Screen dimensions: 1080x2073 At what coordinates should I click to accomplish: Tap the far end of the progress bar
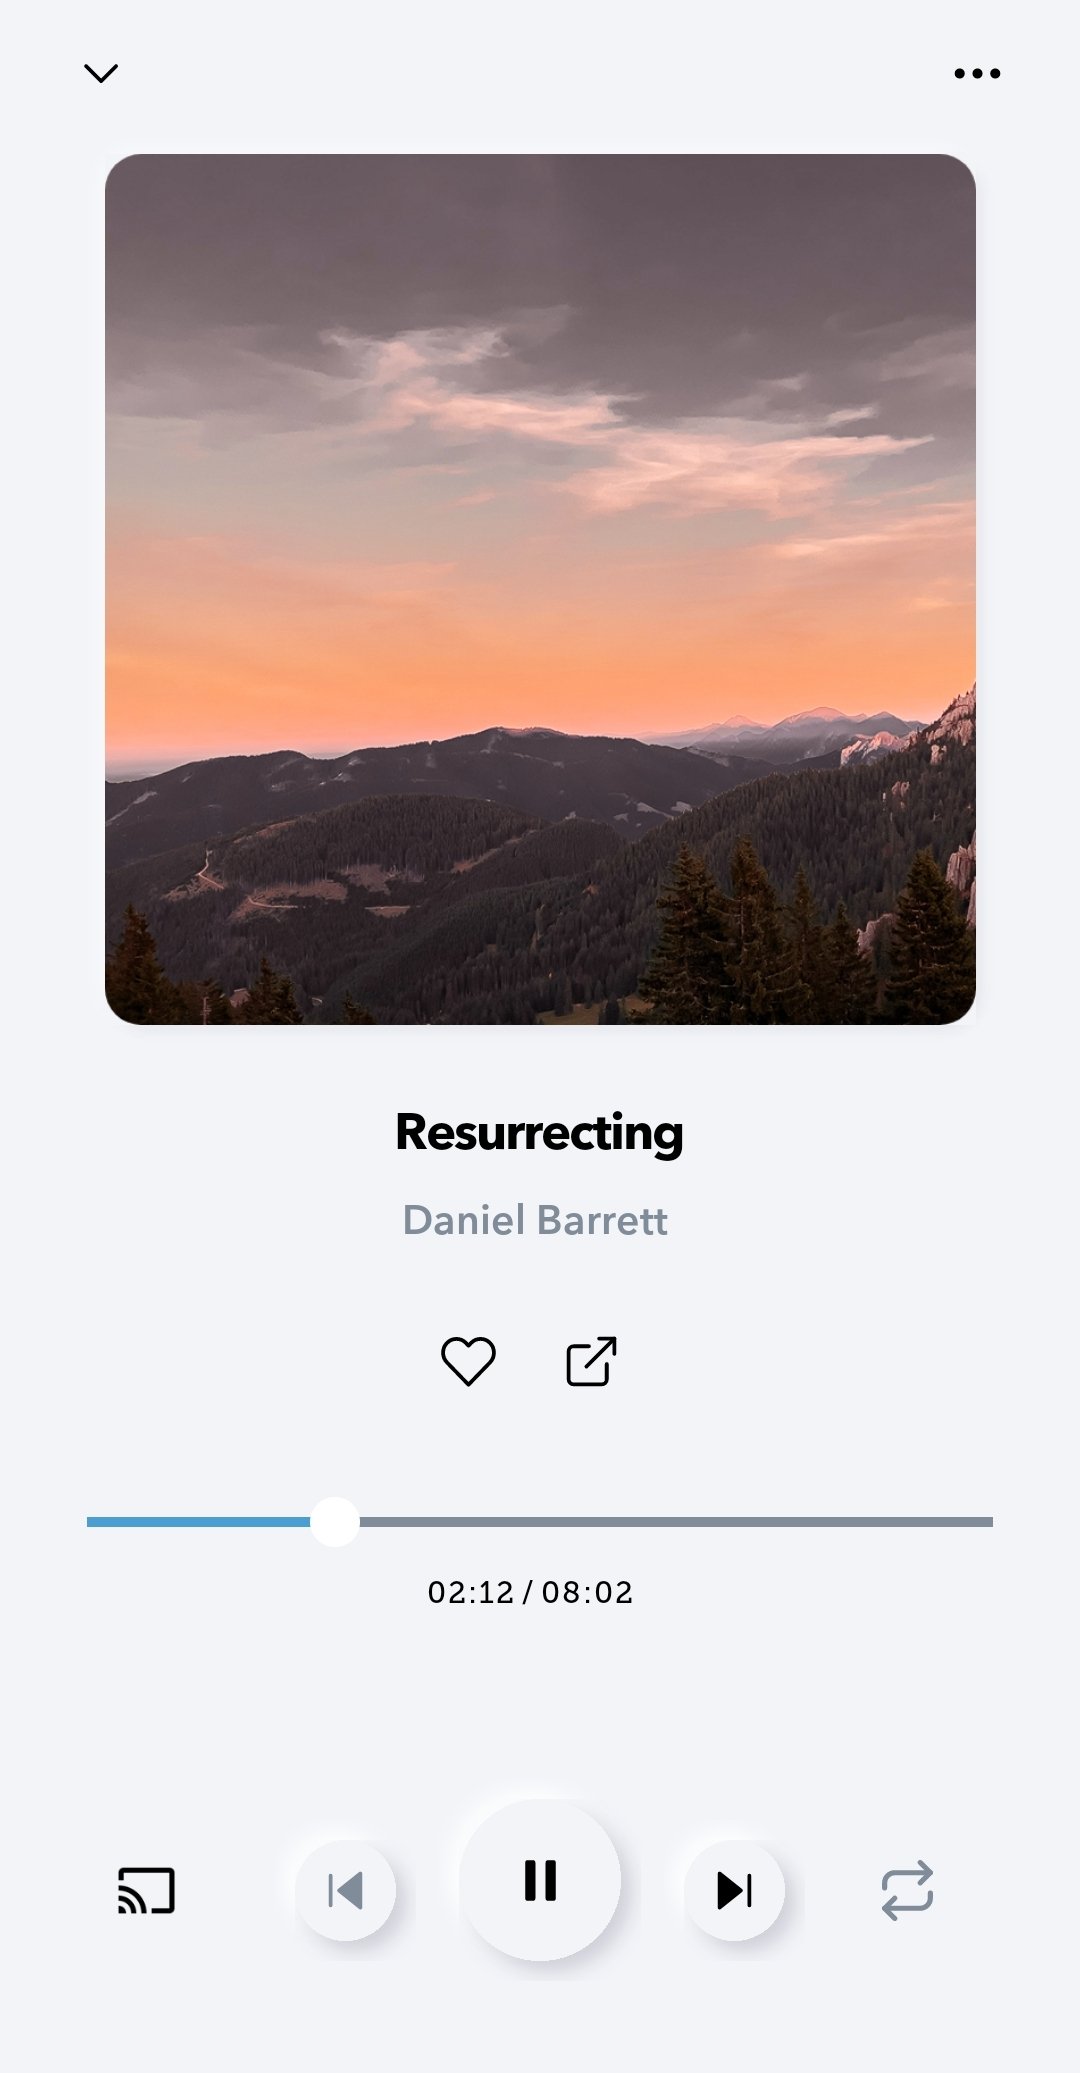tap(985, 1522)
